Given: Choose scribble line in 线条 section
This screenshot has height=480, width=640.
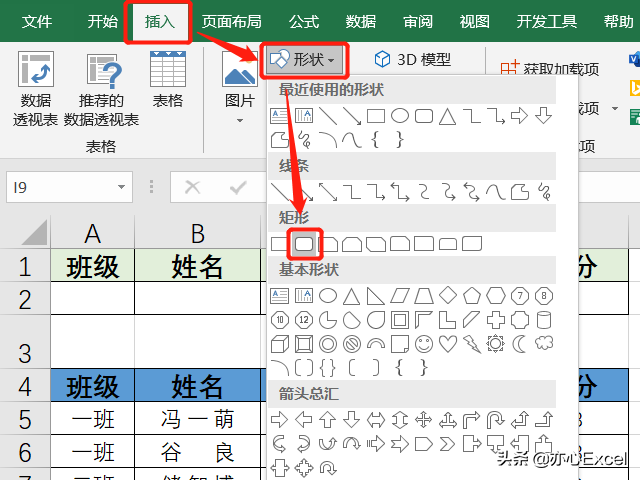Looking at the screenshot, I should [x=544, y=192].
